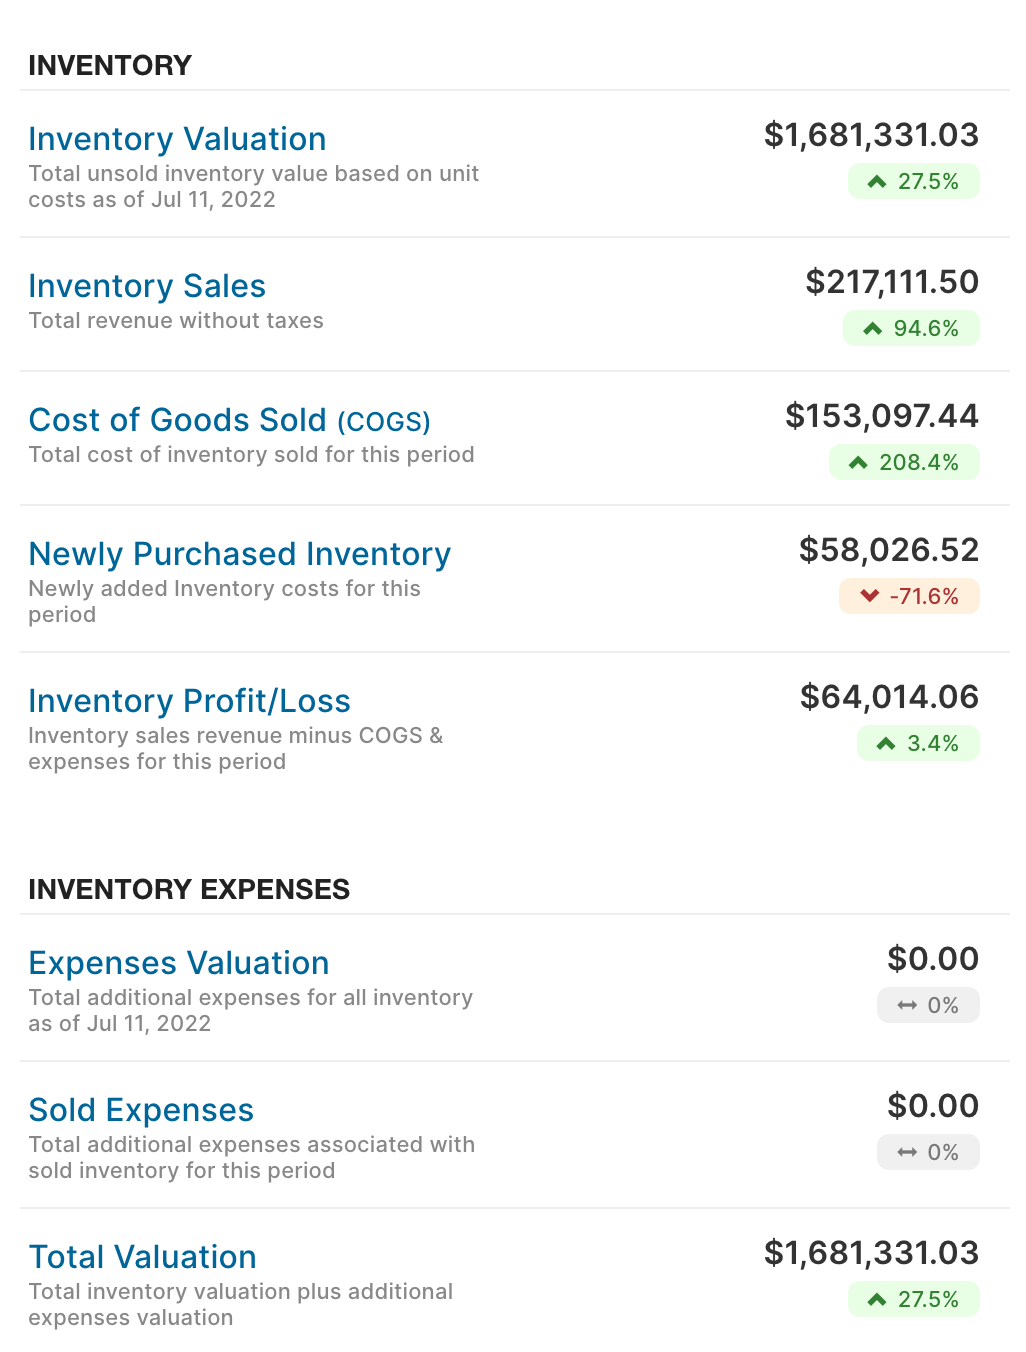Click the up arrow beside 3.4%
This screenshot has height=1352, width=1026.
click(x=886, y=744)
